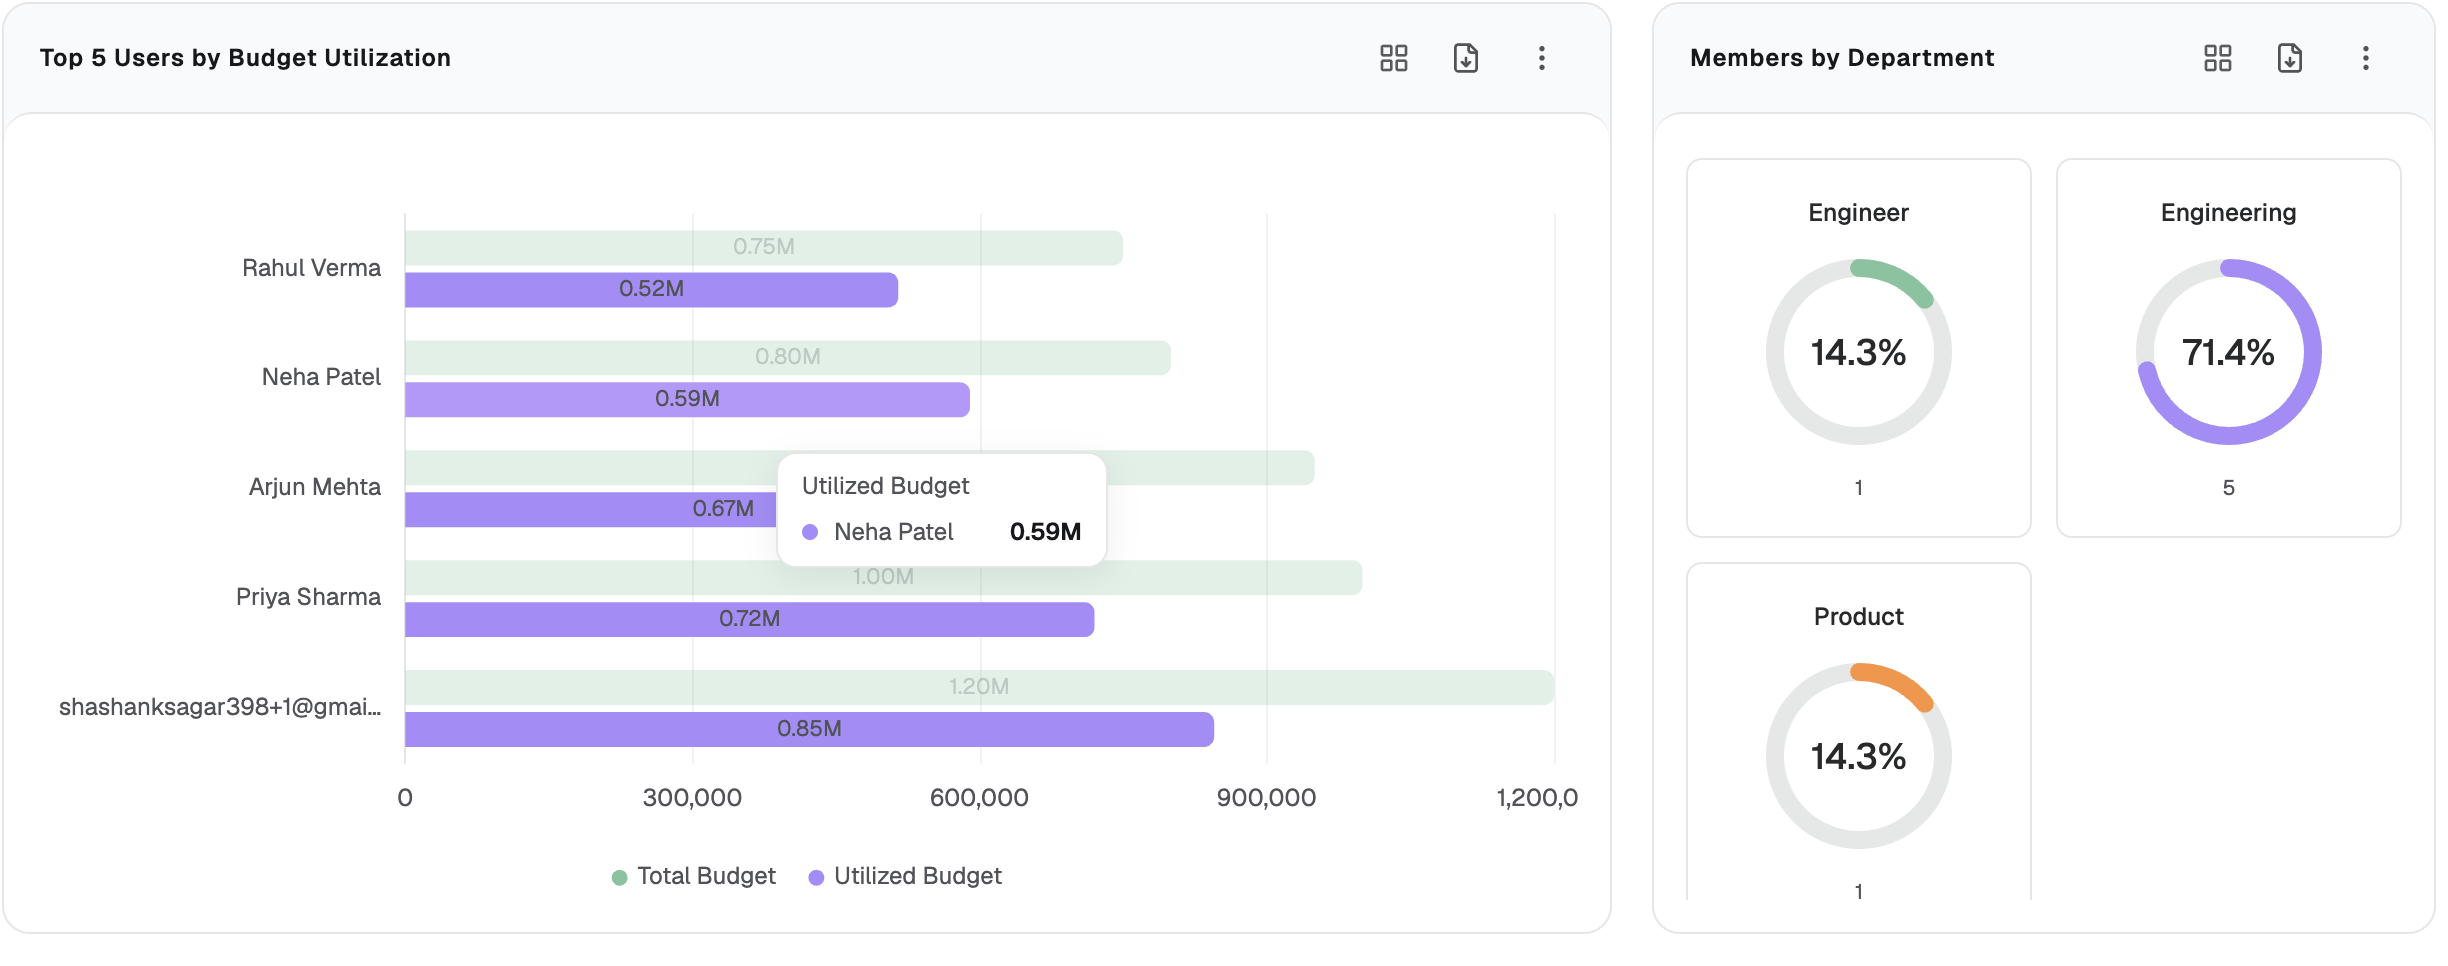Select the Product 14.3% donut chart
Image resolution: width=2448 pixels, height=966 pixels.
coord(1858,756)
